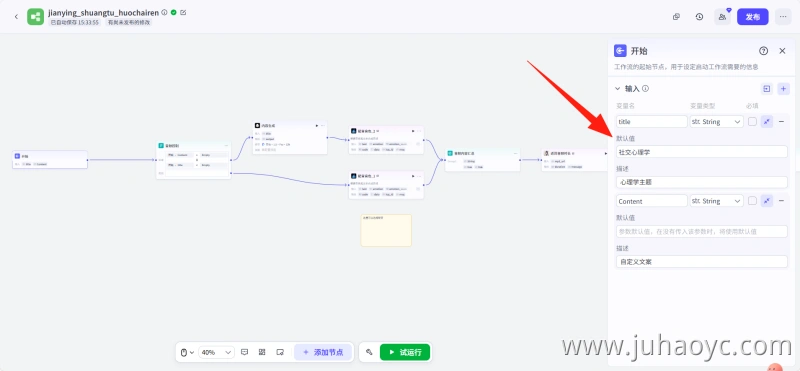Open the collaborators icon in header
The height and width of the screenshot is (371, 800).
[x=722, y=17]
